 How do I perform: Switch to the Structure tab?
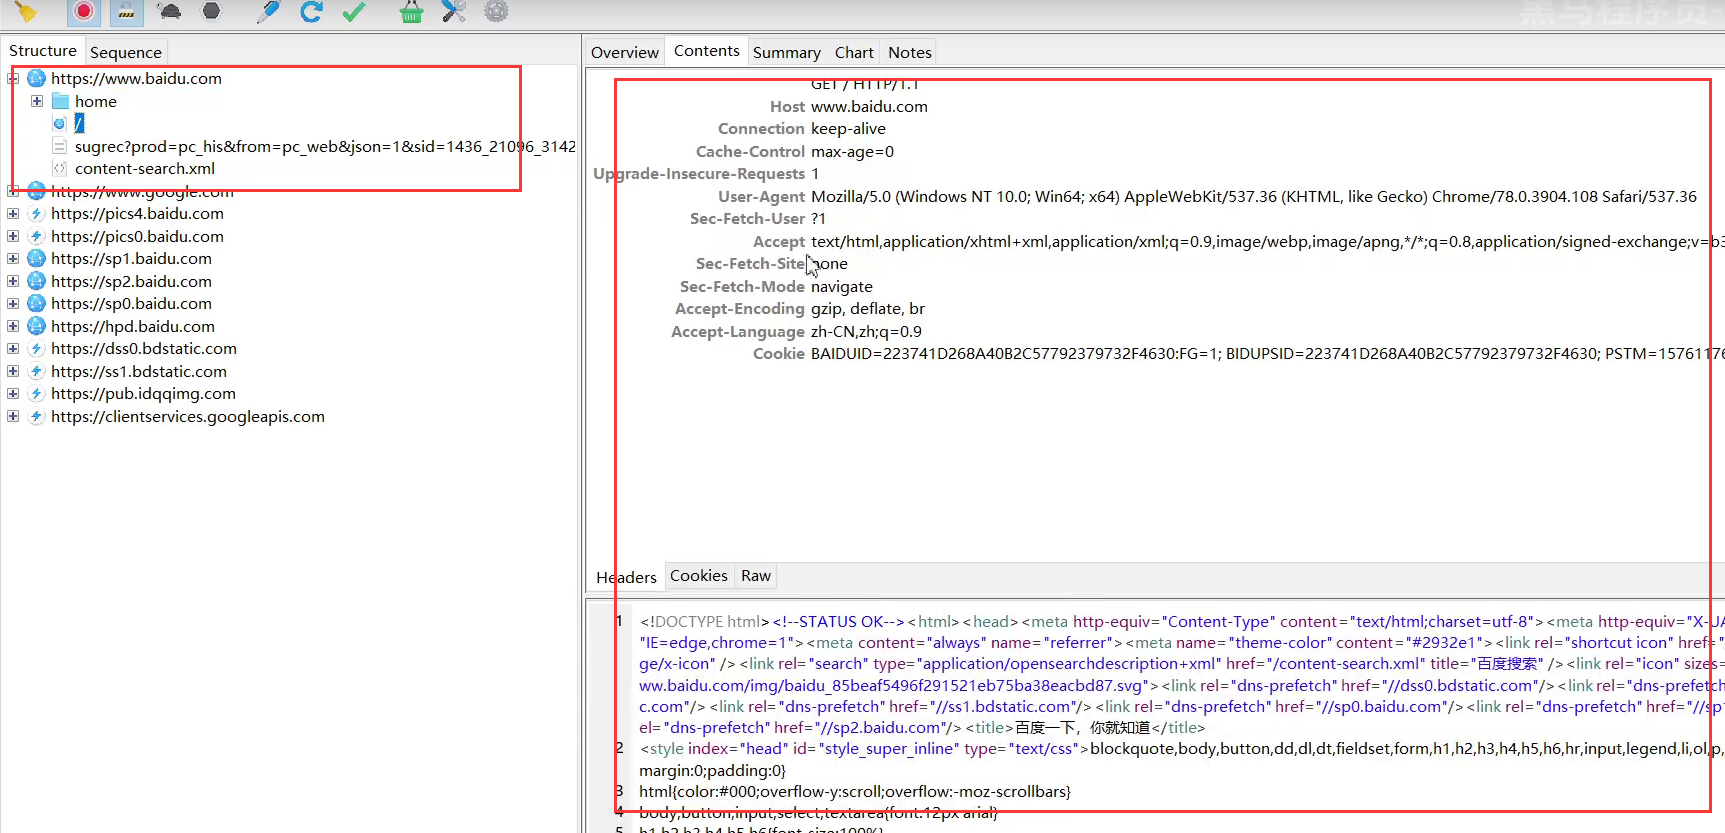[x=42, y=51]
